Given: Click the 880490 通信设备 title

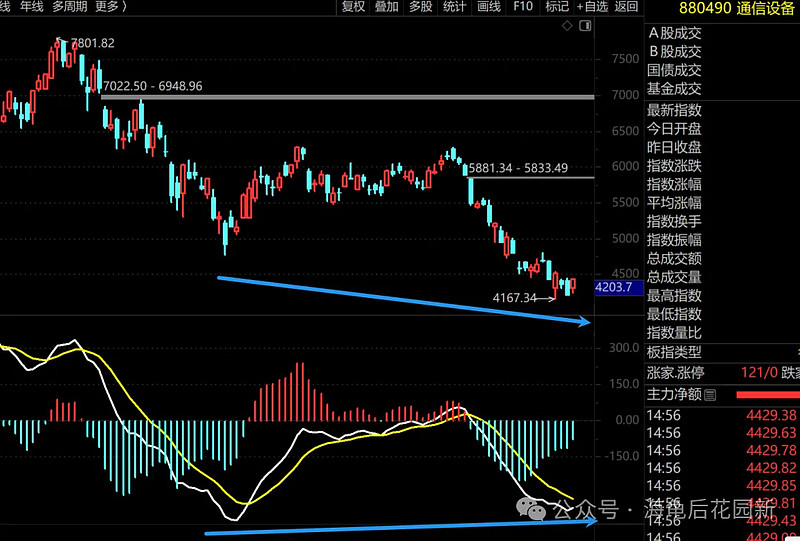Looking at the screenshot, I should (736, 8).
